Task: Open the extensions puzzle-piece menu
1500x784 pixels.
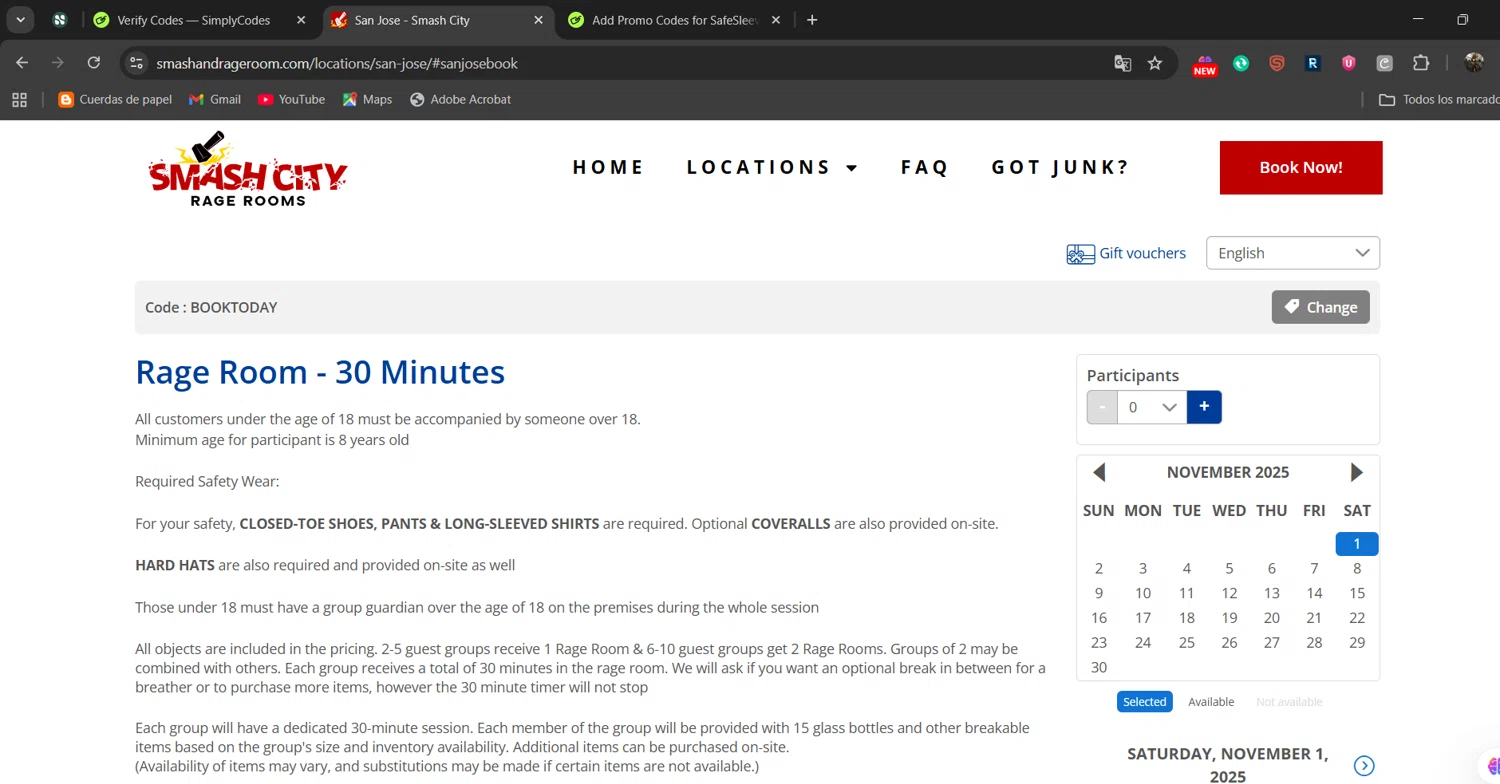Action: tap(1421, 63)
